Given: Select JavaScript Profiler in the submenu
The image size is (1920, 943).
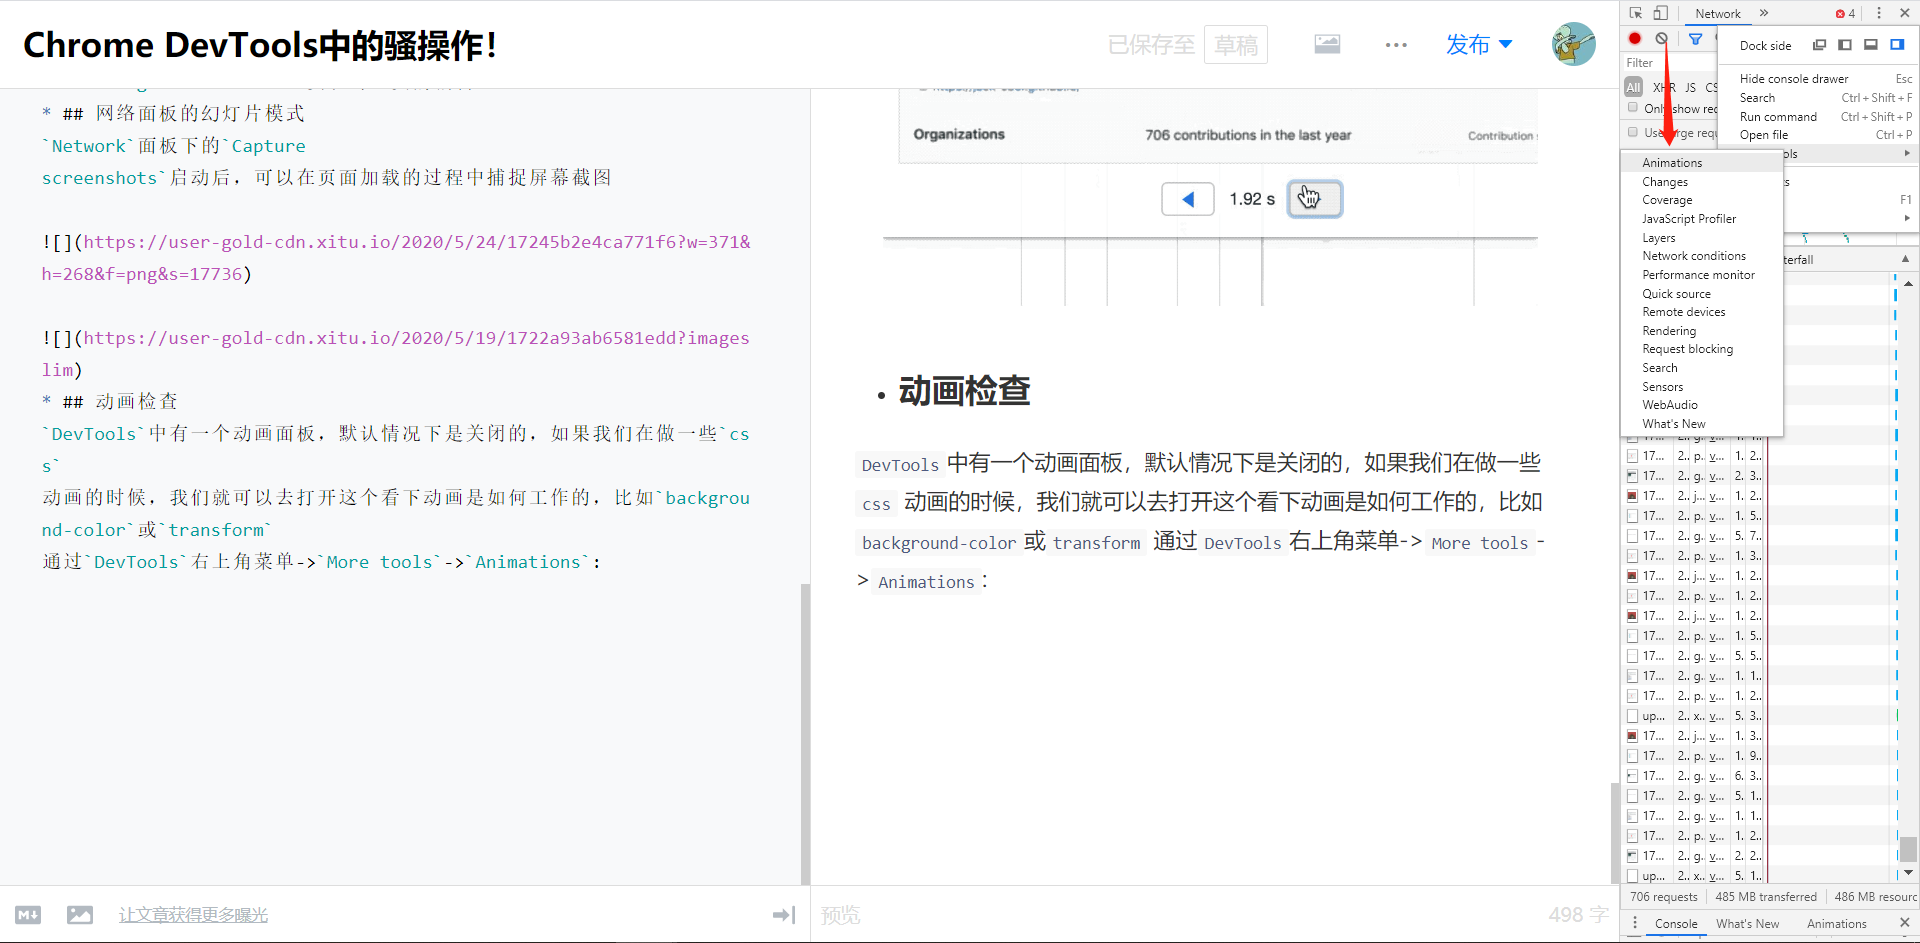Looking at the screenshot, I should click(x=1702, y=219).
